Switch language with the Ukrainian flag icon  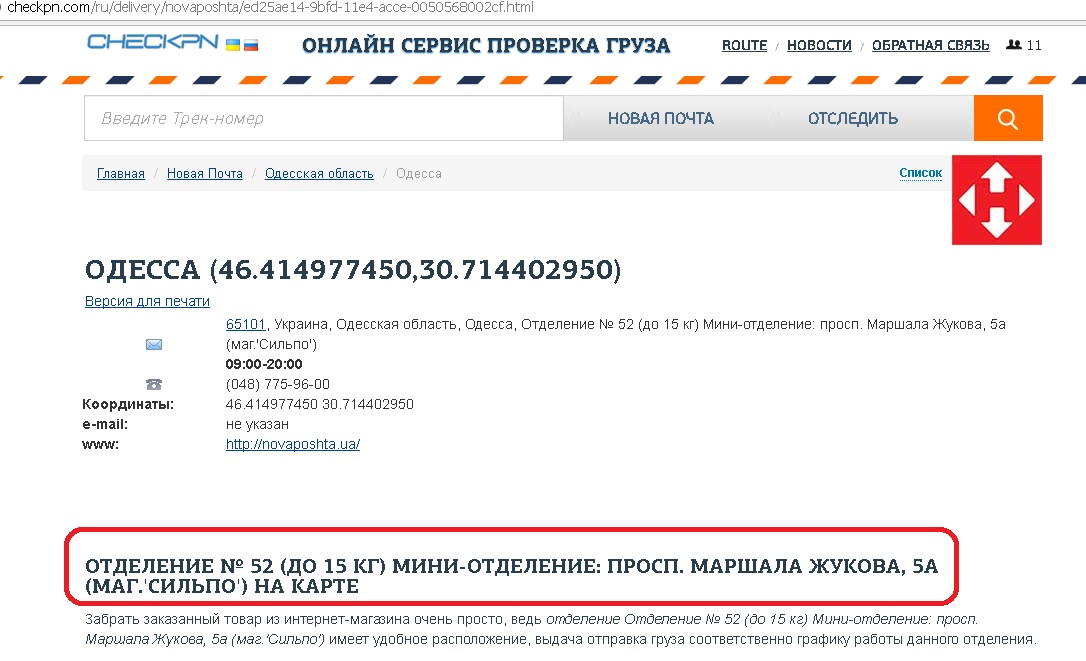(233, 45)
